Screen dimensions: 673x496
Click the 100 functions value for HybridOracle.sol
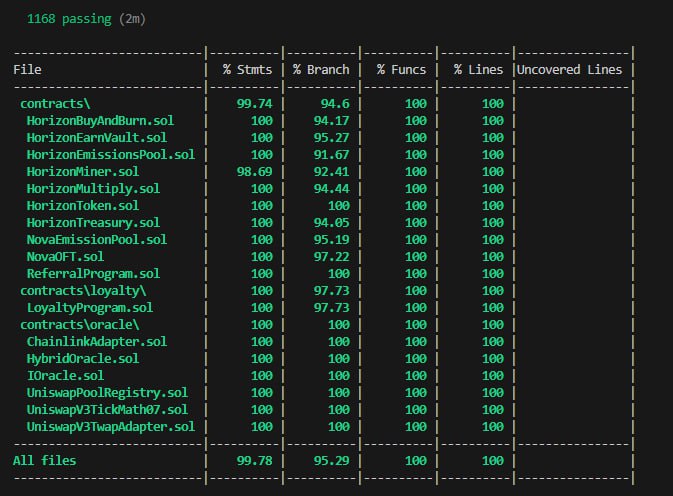coord(416,358)
